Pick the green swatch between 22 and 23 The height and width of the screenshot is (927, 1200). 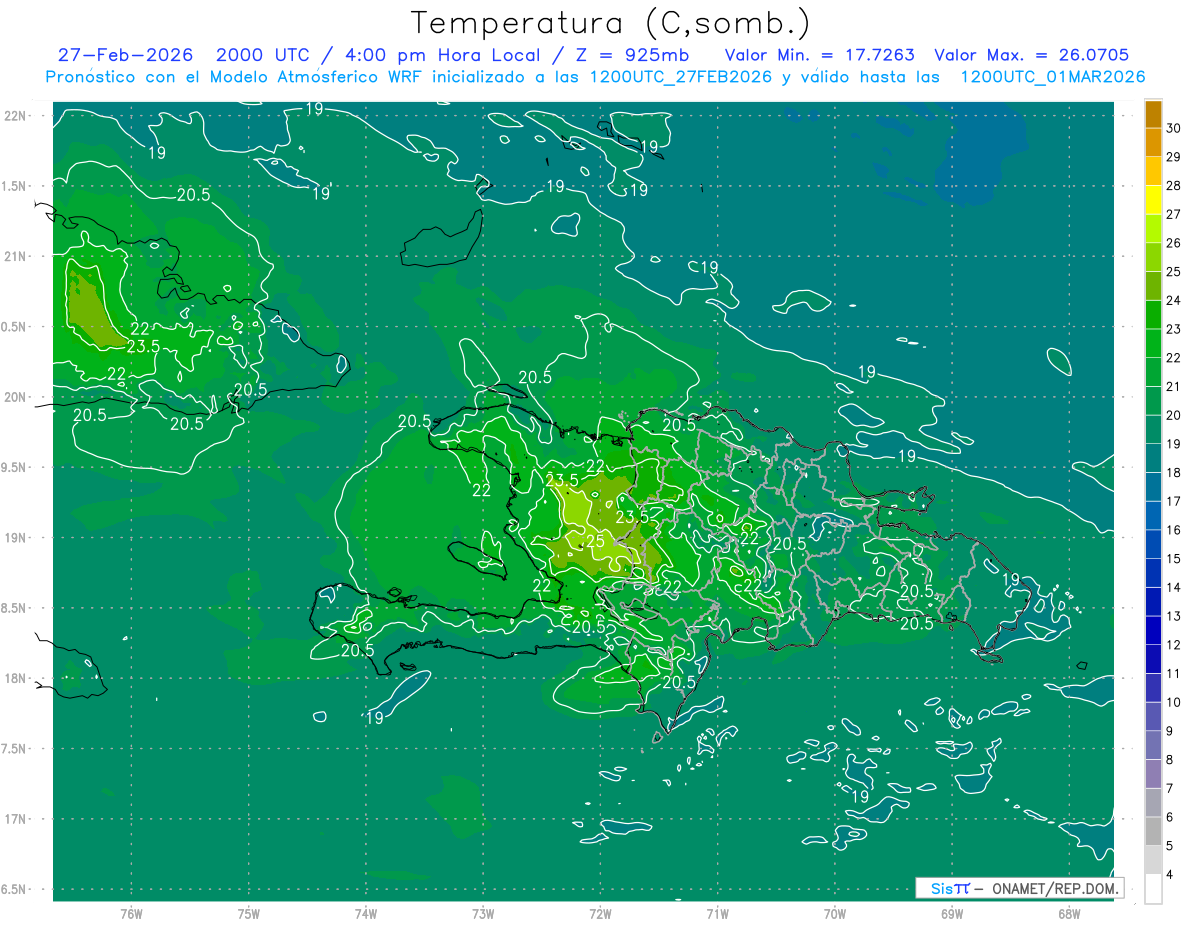coord(1153,343)
